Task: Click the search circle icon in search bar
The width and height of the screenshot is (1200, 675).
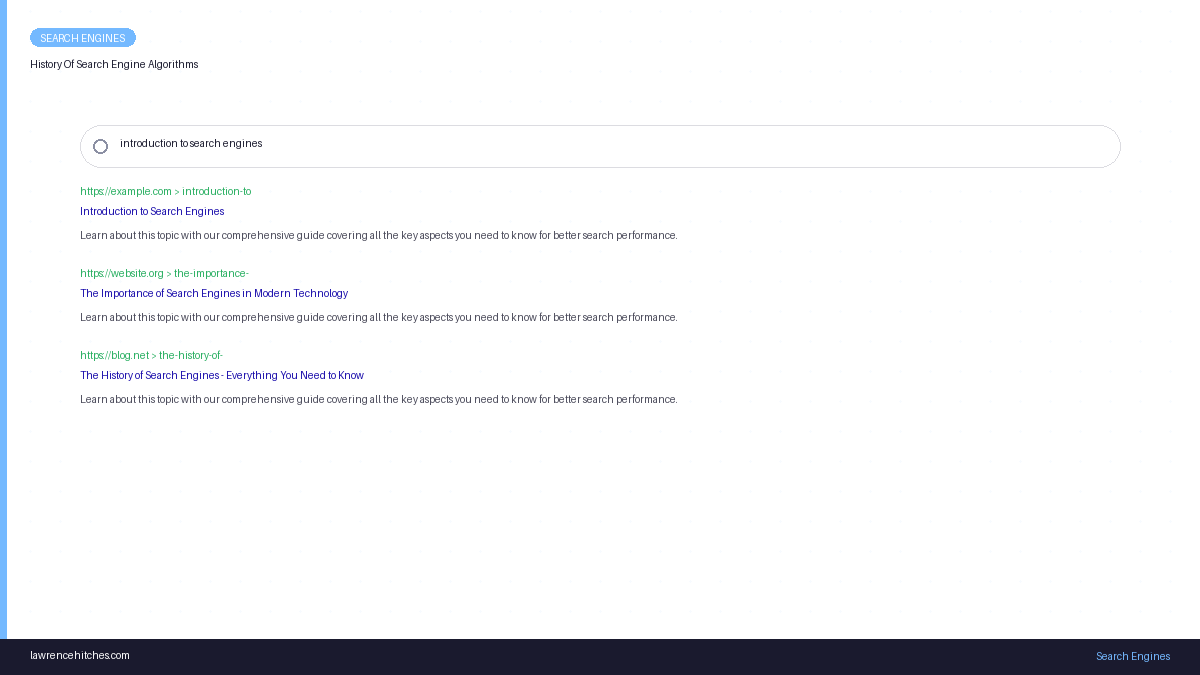Action: 100,147
